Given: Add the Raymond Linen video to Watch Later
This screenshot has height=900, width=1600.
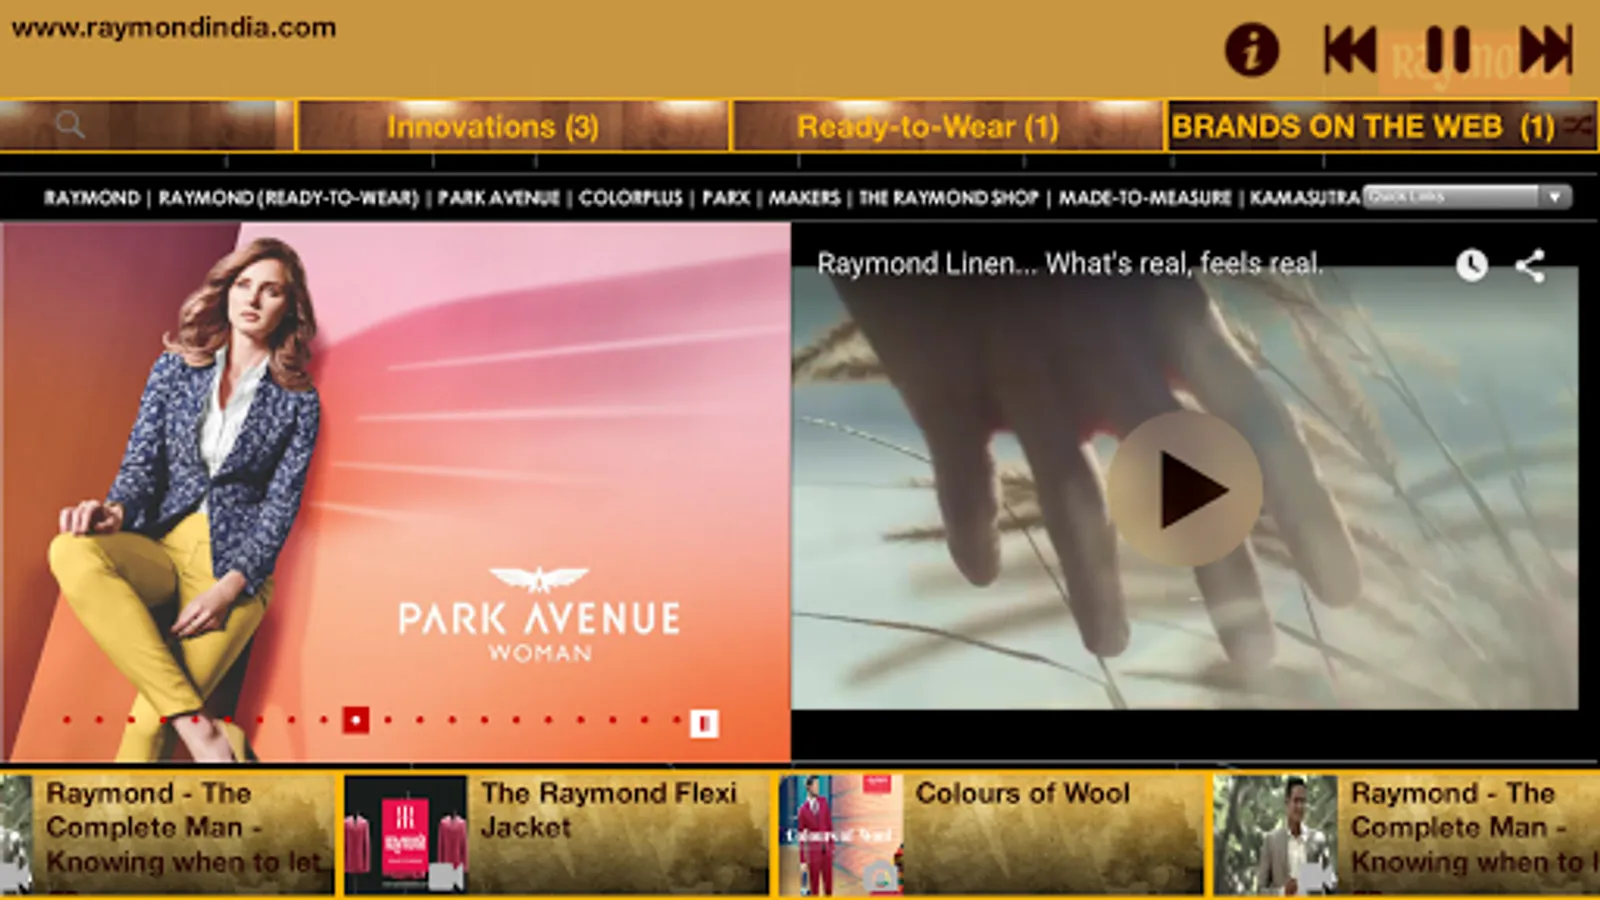Looking at the screenshot, I should pyautogui.click(x=1471, y=265).
